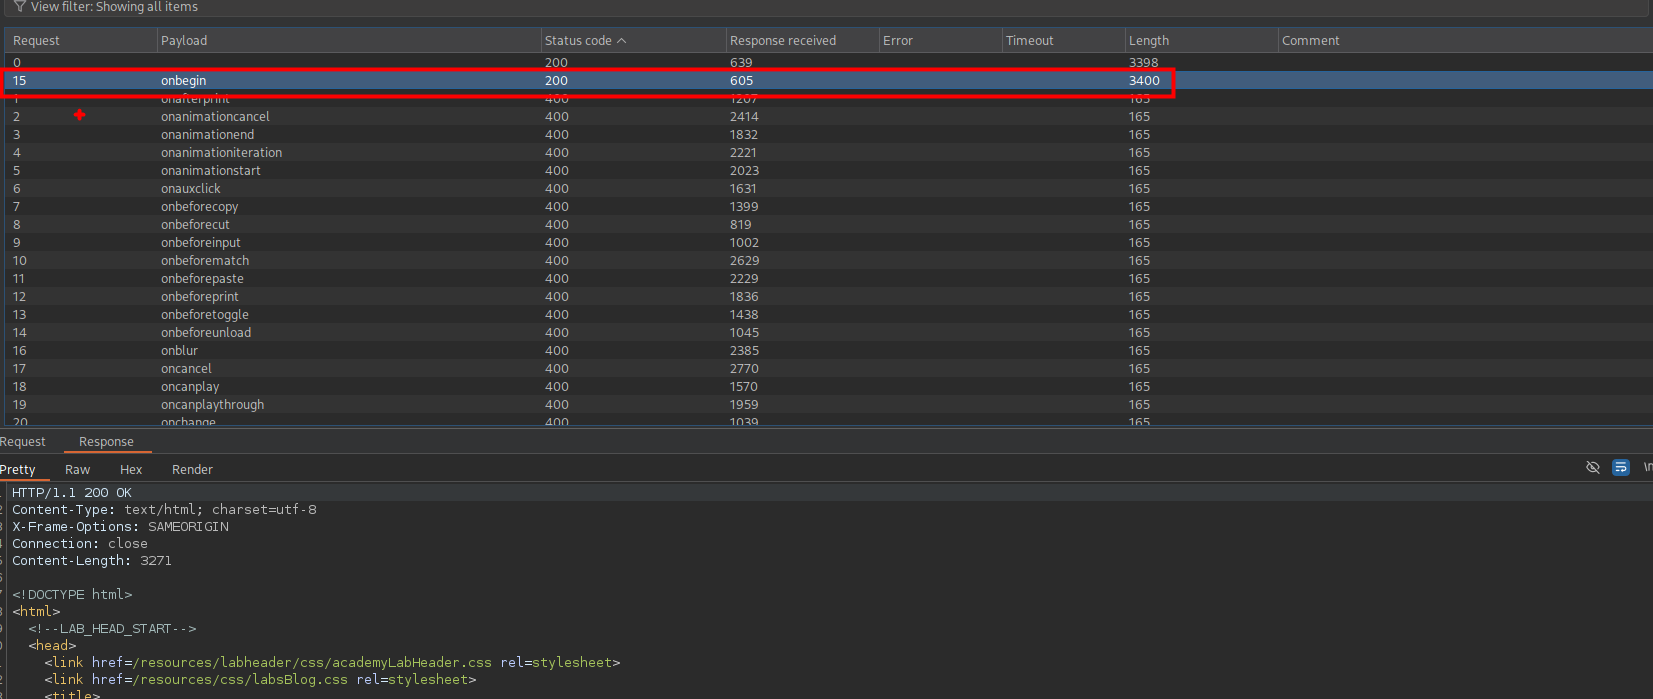Image resolution: width=1653 pixels, height=699 pixels.
Task: Select the onbegin payload row
Action: click(184, 81)
